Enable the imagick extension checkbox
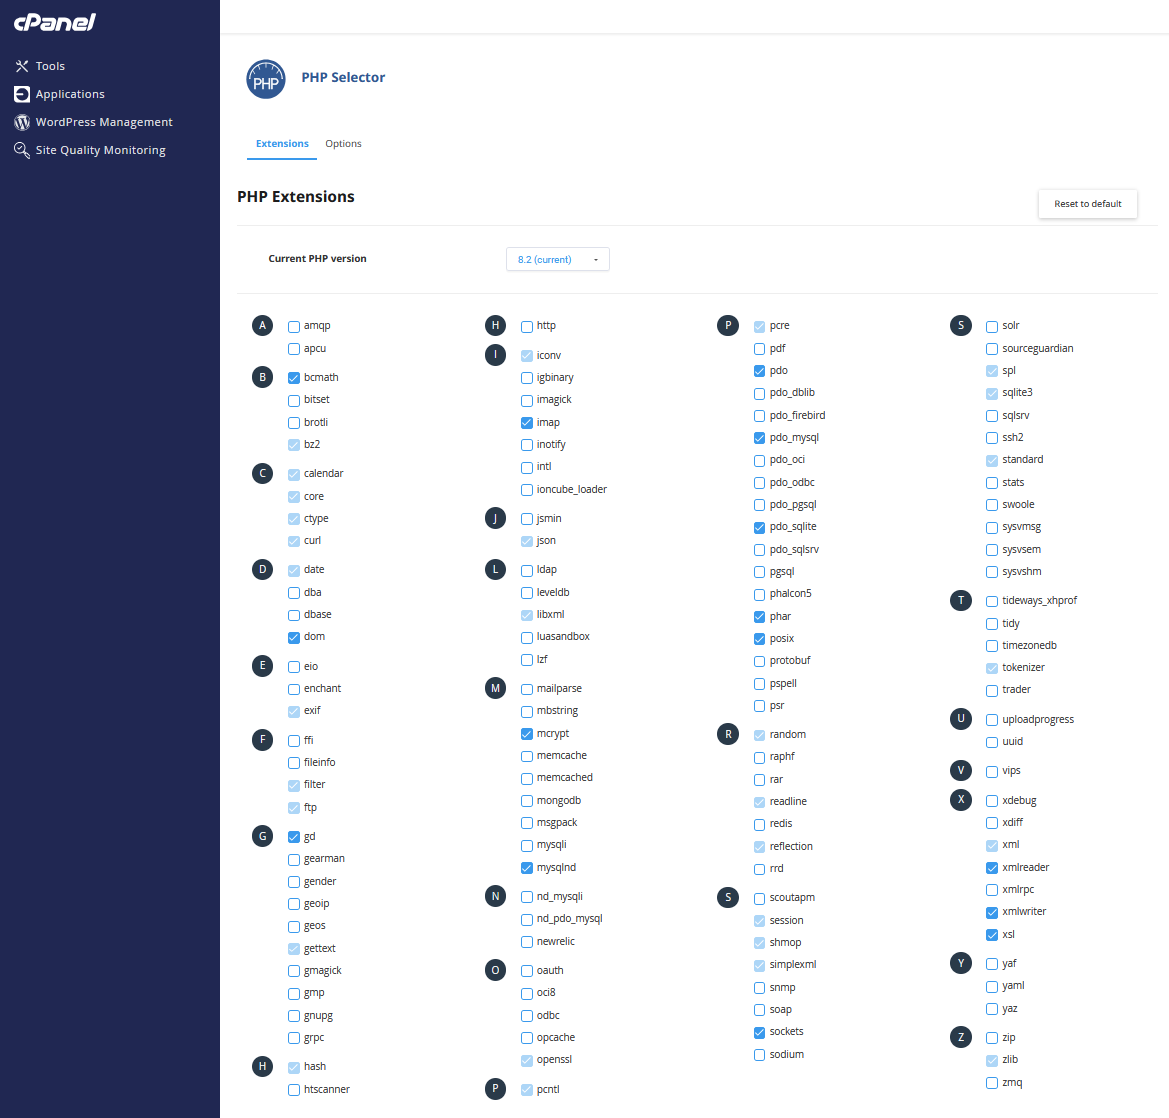This screenshot has height=1118, width=1169. [527, 400]
